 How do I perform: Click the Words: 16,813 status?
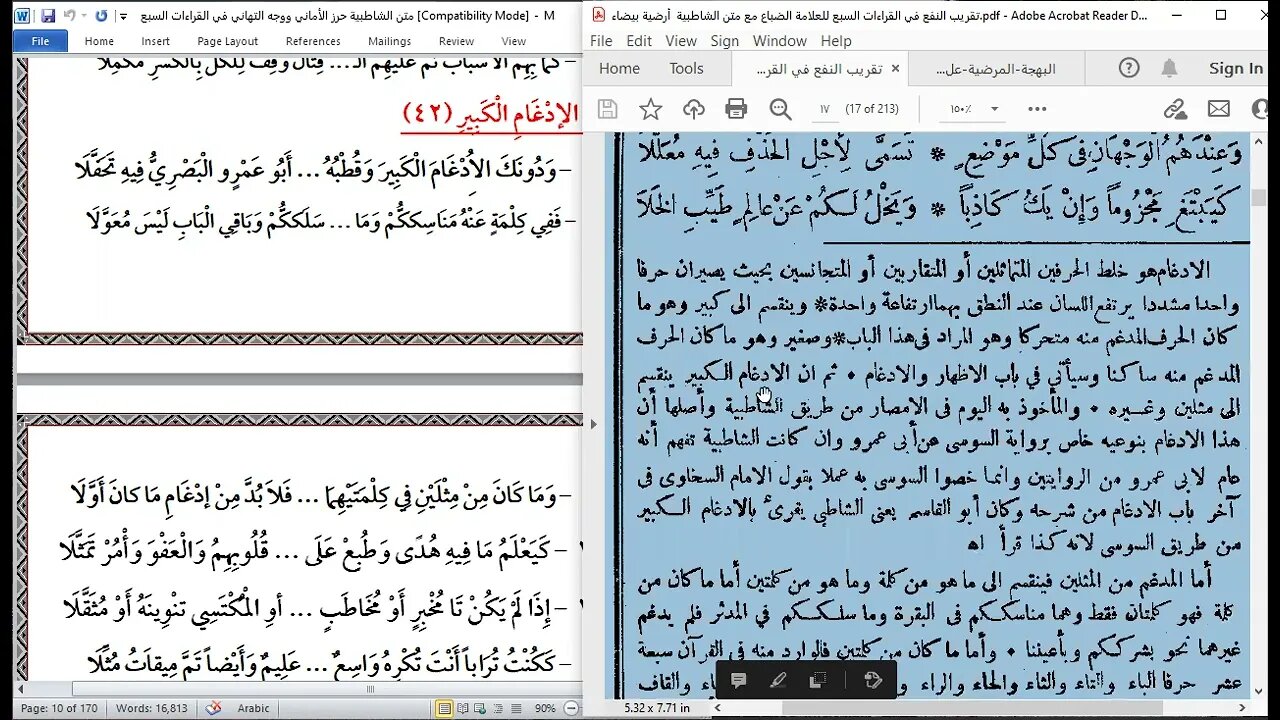151,708
